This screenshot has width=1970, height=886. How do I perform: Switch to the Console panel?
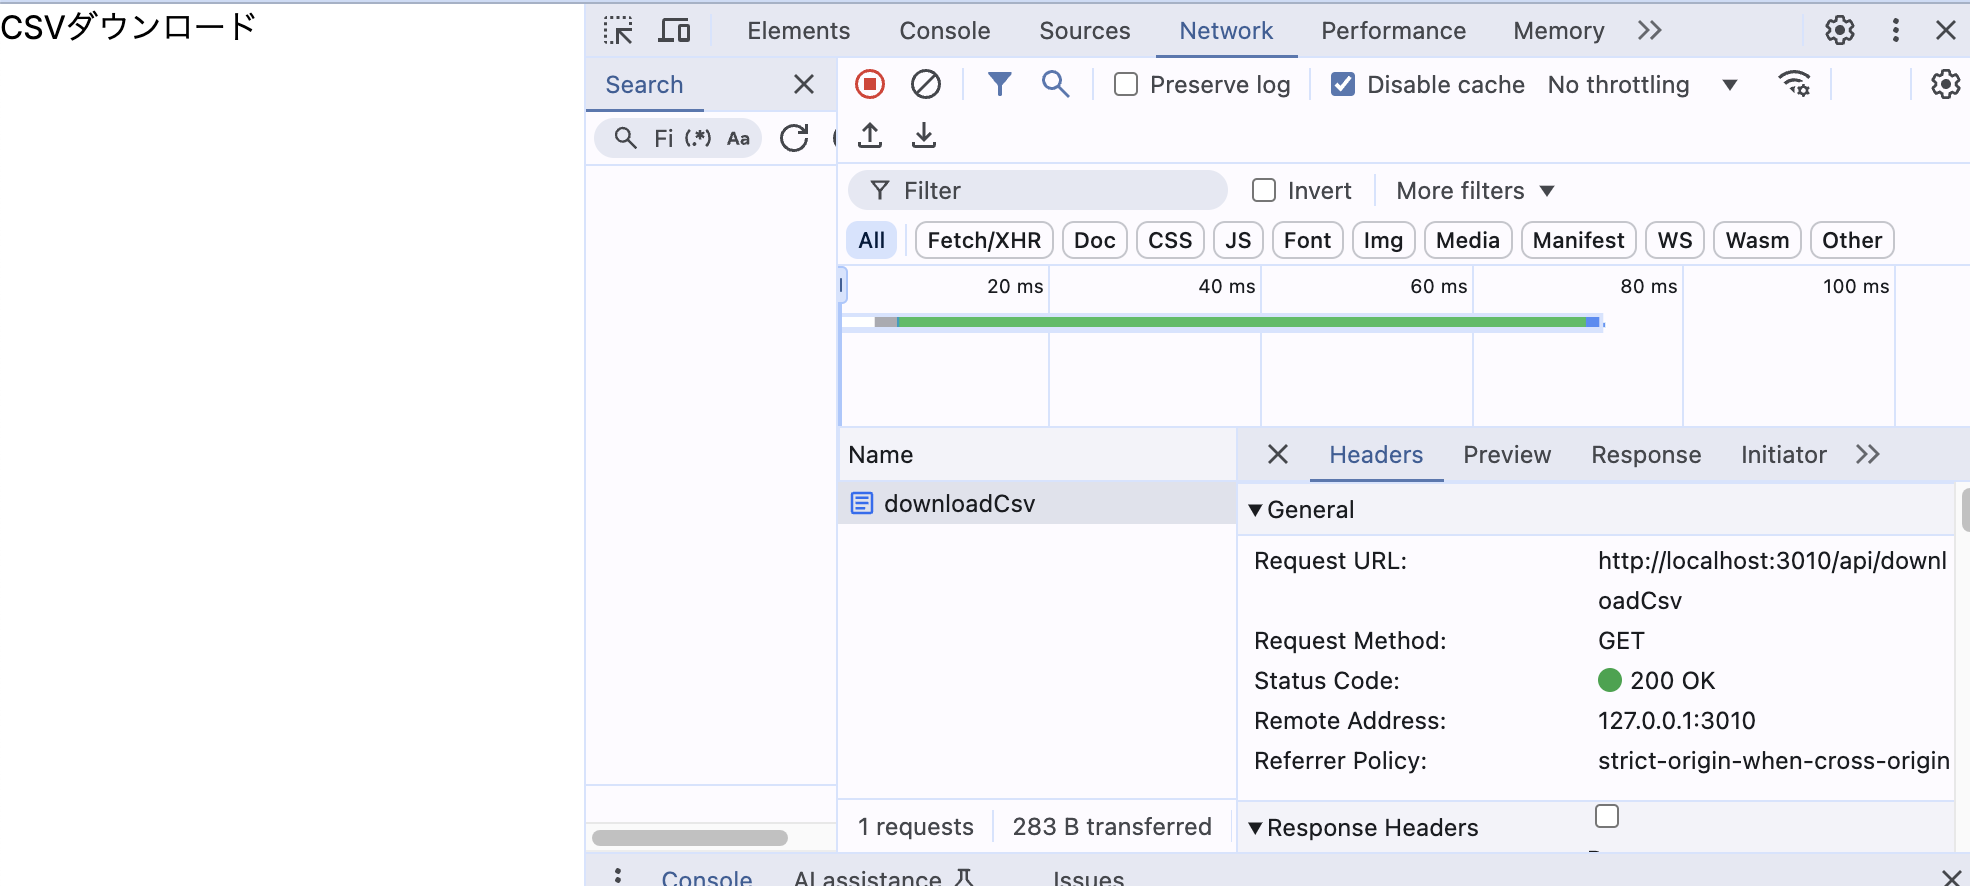(944, 31)
